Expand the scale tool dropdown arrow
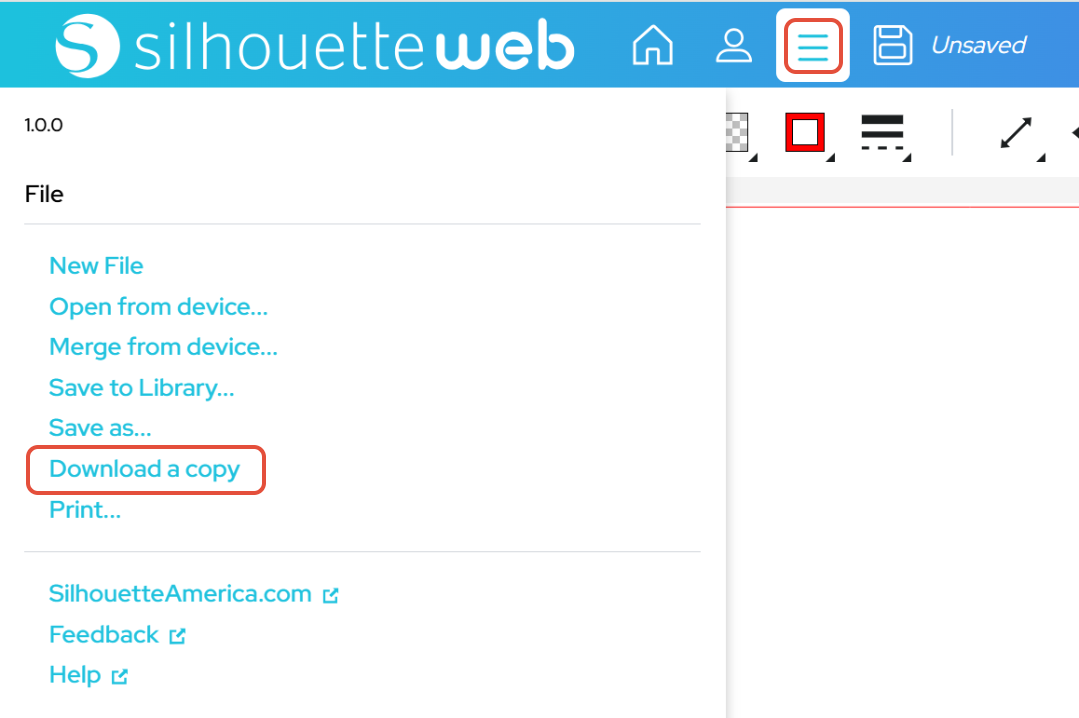Screen dimensions: 1079x718 pos(1040,158)
